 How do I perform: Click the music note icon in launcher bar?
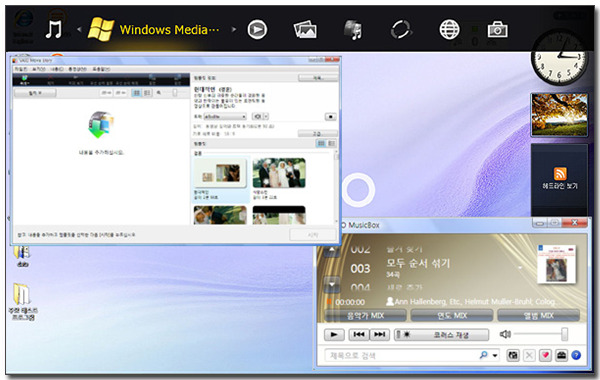tap(53, 29)
